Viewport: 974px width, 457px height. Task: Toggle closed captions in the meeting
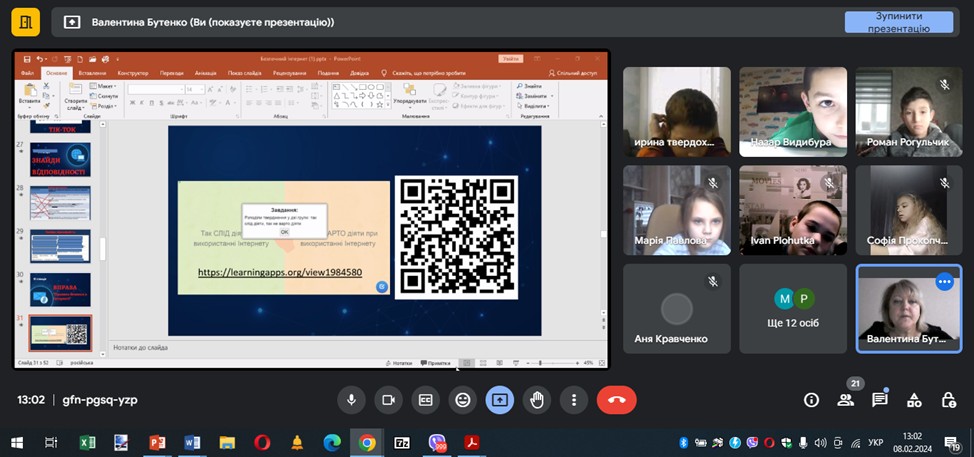[426, 400]
